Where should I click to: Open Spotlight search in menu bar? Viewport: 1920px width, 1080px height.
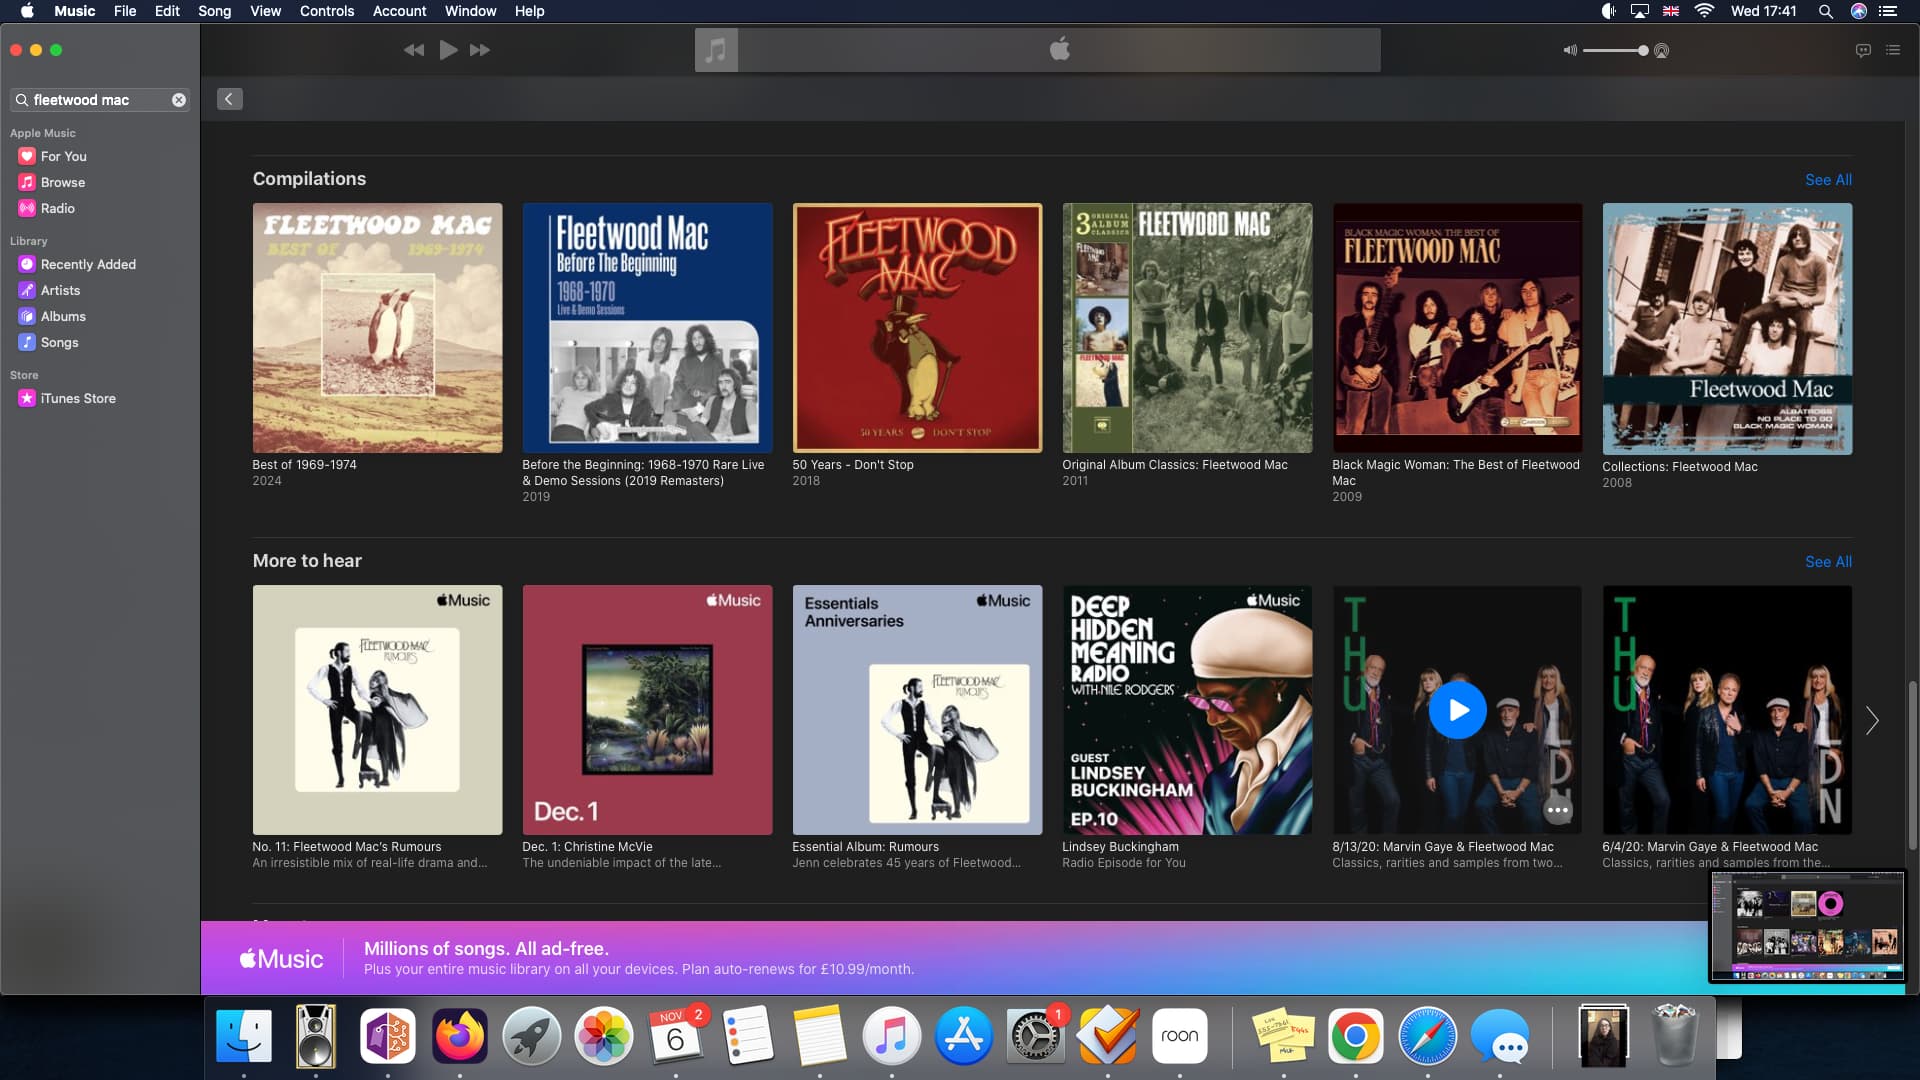click(x=1825, y=11)
